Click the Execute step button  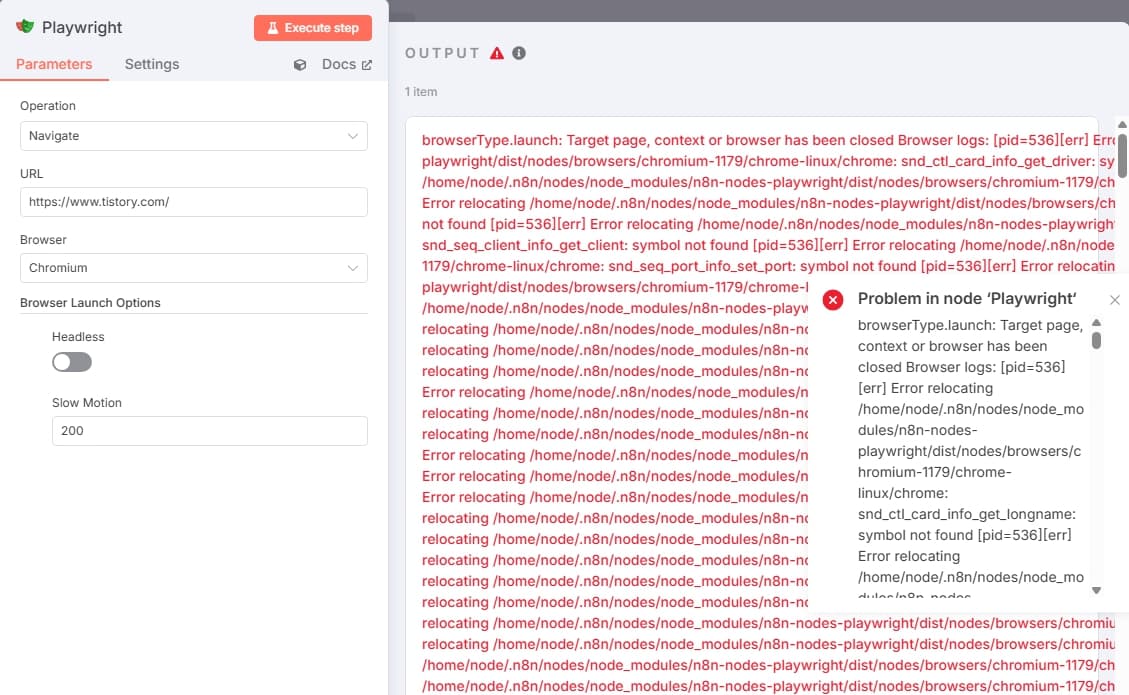coord(312,28)
